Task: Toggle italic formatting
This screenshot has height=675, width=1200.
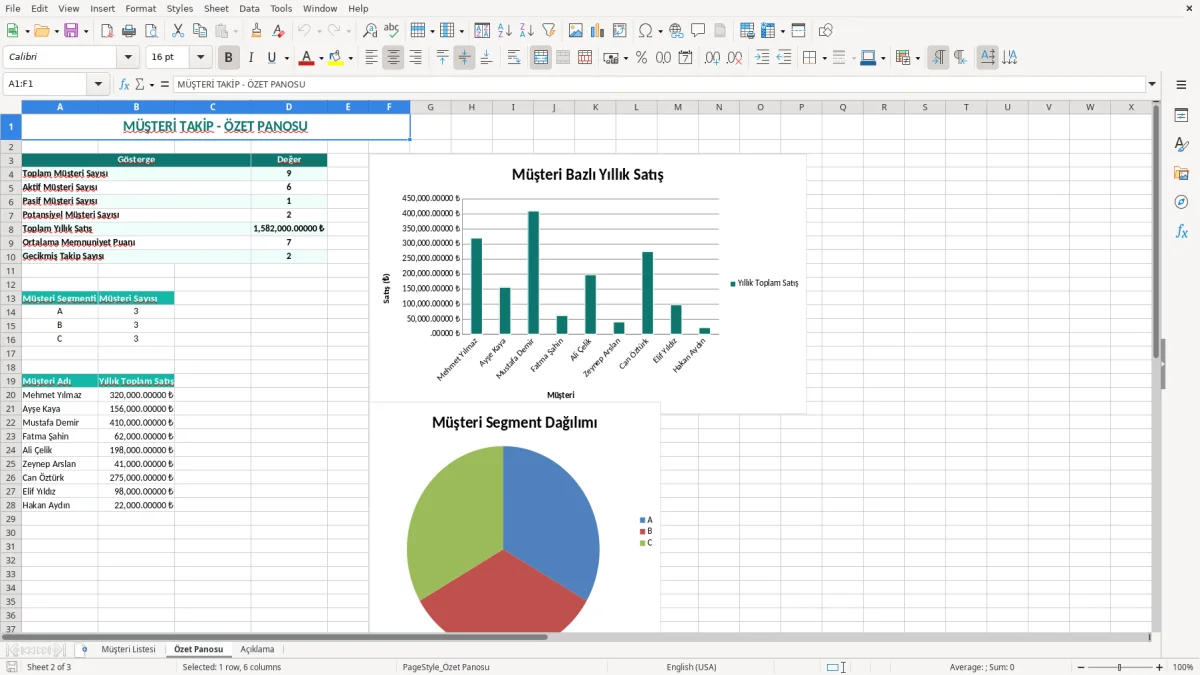Action: click(251, 58)
